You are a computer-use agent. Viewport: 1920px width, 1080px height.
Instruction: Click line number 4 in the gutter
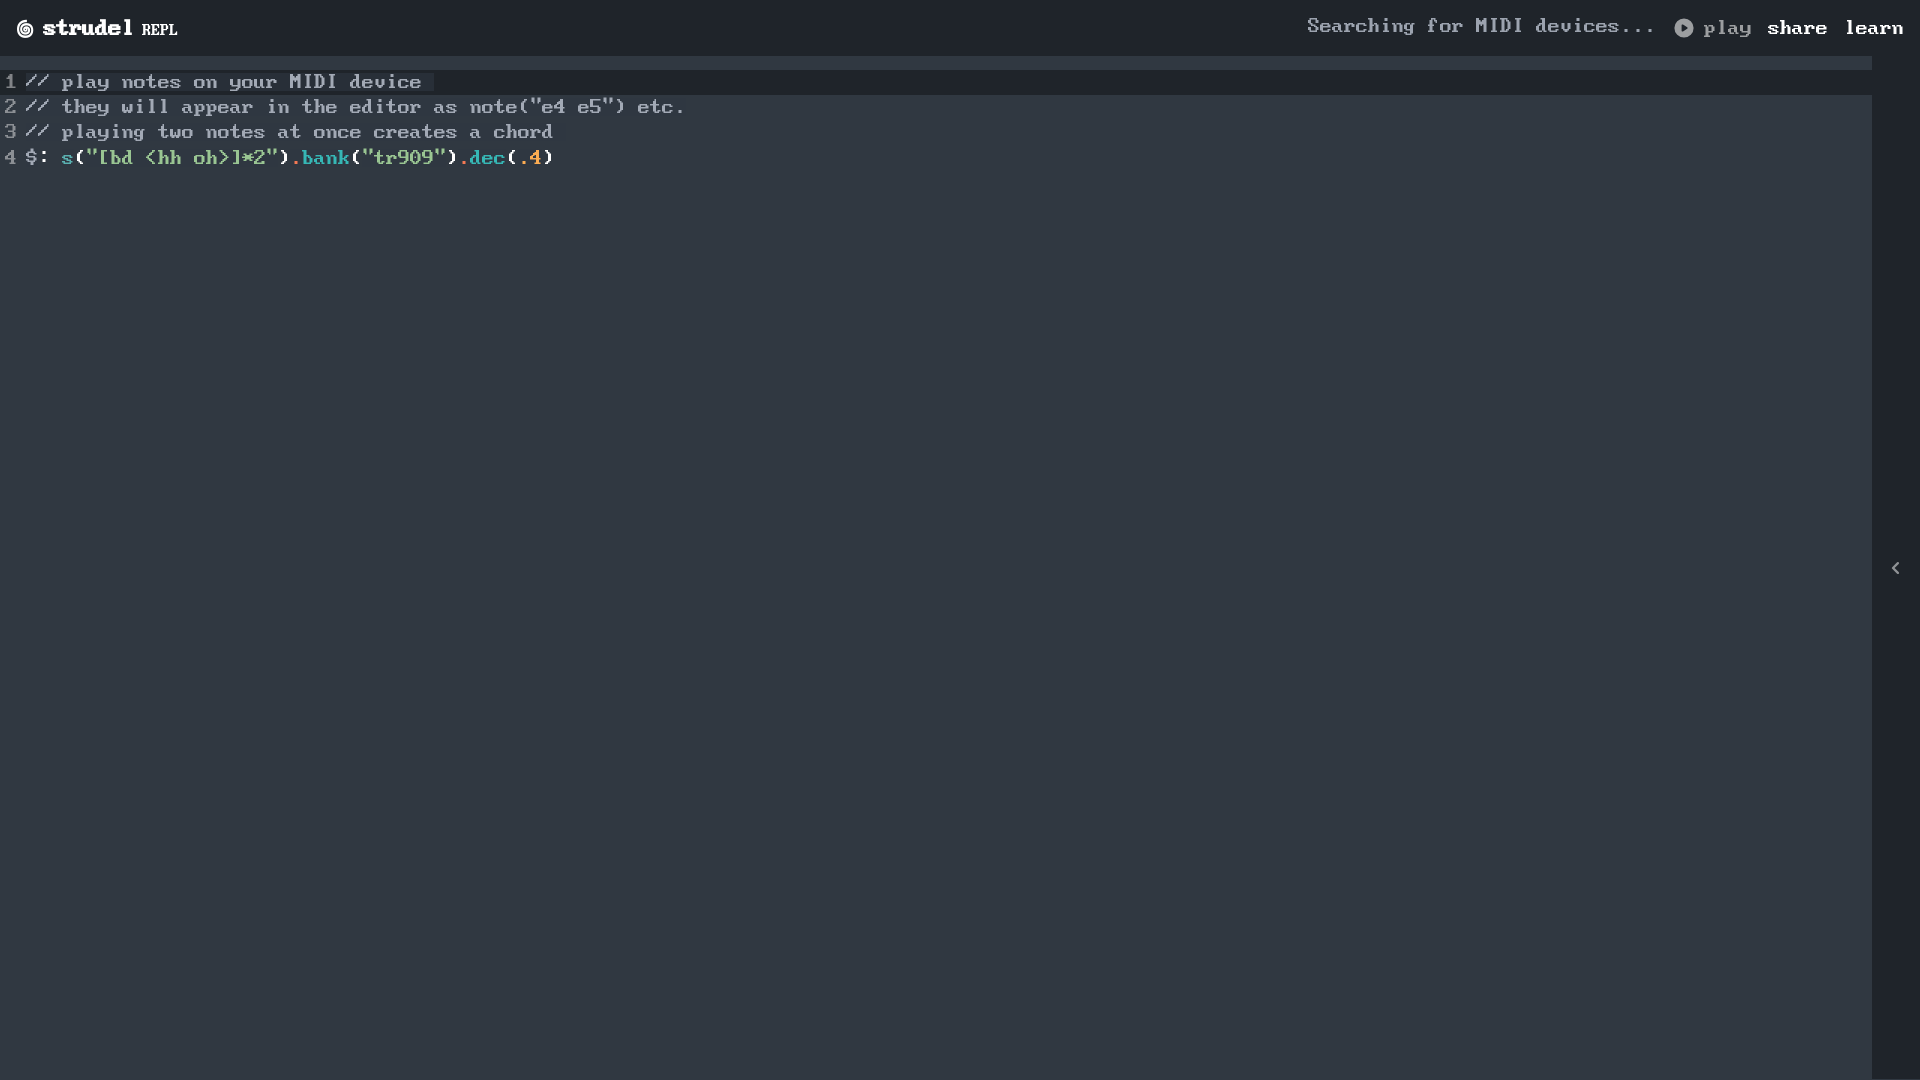10,157
